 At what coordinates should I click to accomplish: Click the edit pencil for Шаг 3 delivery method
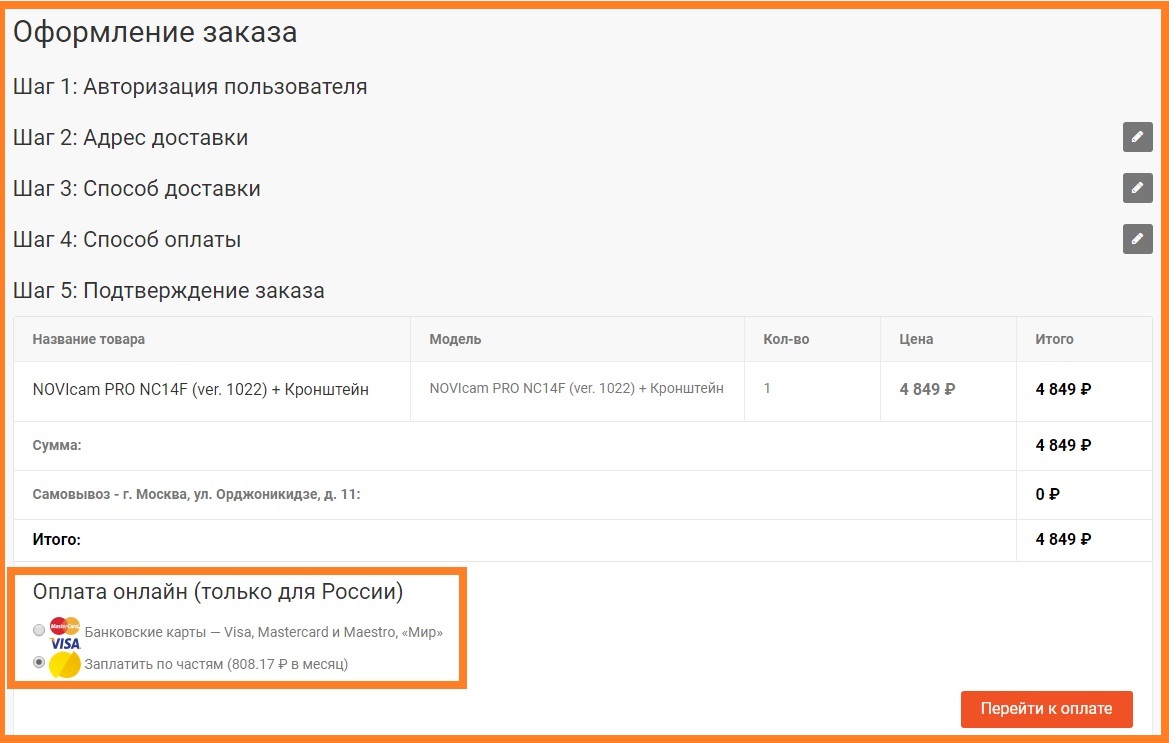(x=1137, y=188)
